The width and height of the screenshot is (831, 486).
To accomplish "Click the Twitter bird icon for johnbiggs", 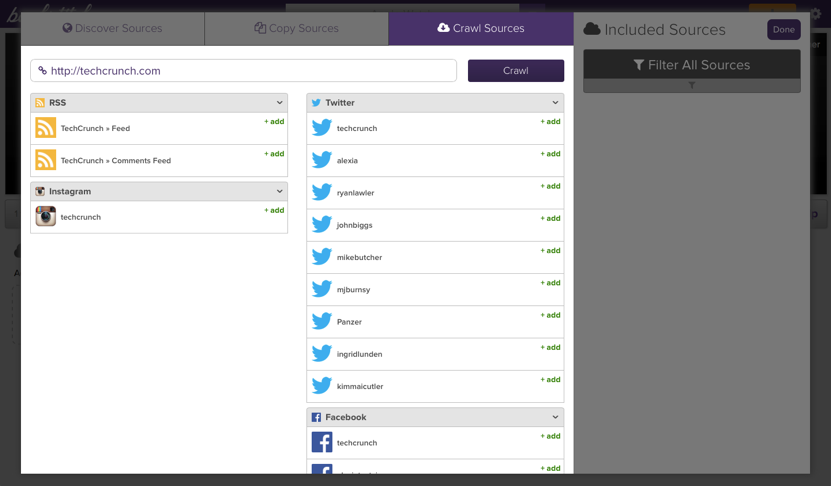I will (x=322, y=225).
